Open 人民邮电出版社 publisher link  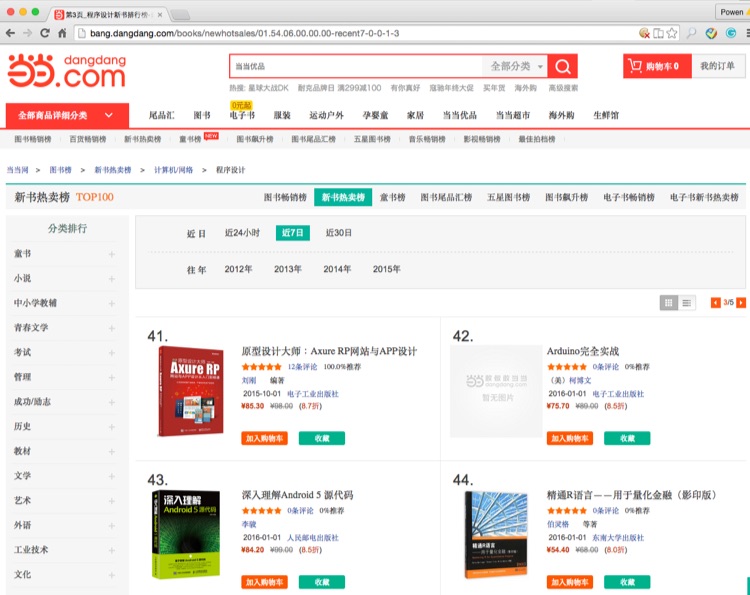click(x=313, y=538)
